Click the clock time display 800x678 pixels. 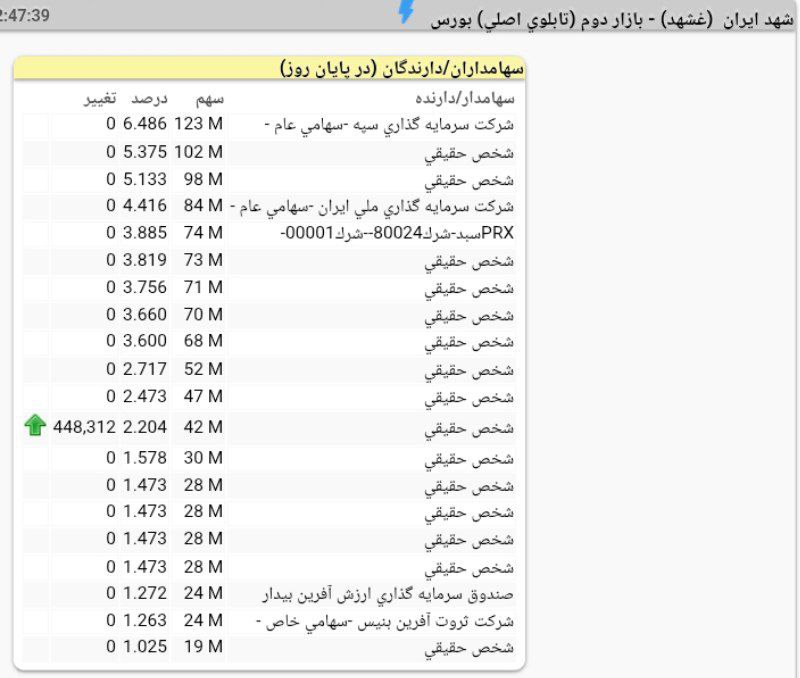25,16
